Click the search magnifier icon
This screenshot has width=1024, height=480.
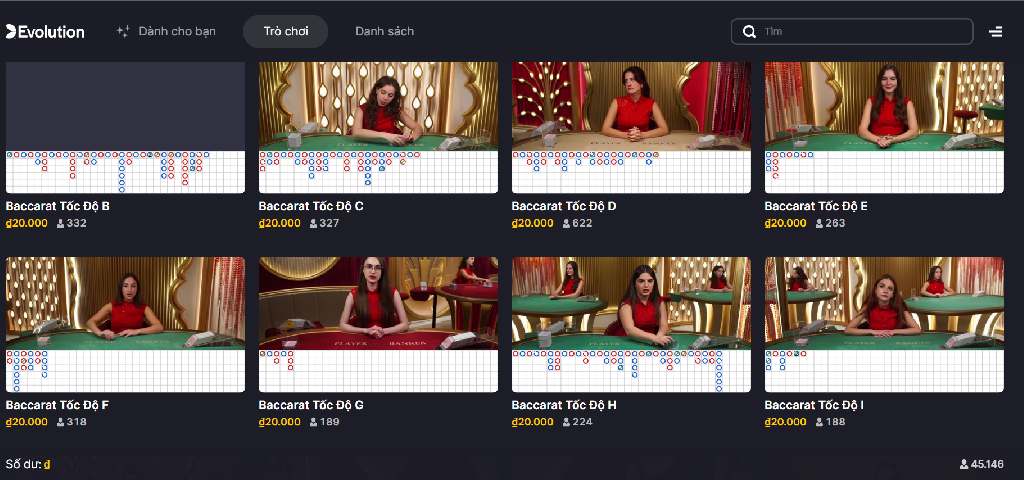pyautogui.click(x=749, y=31)
